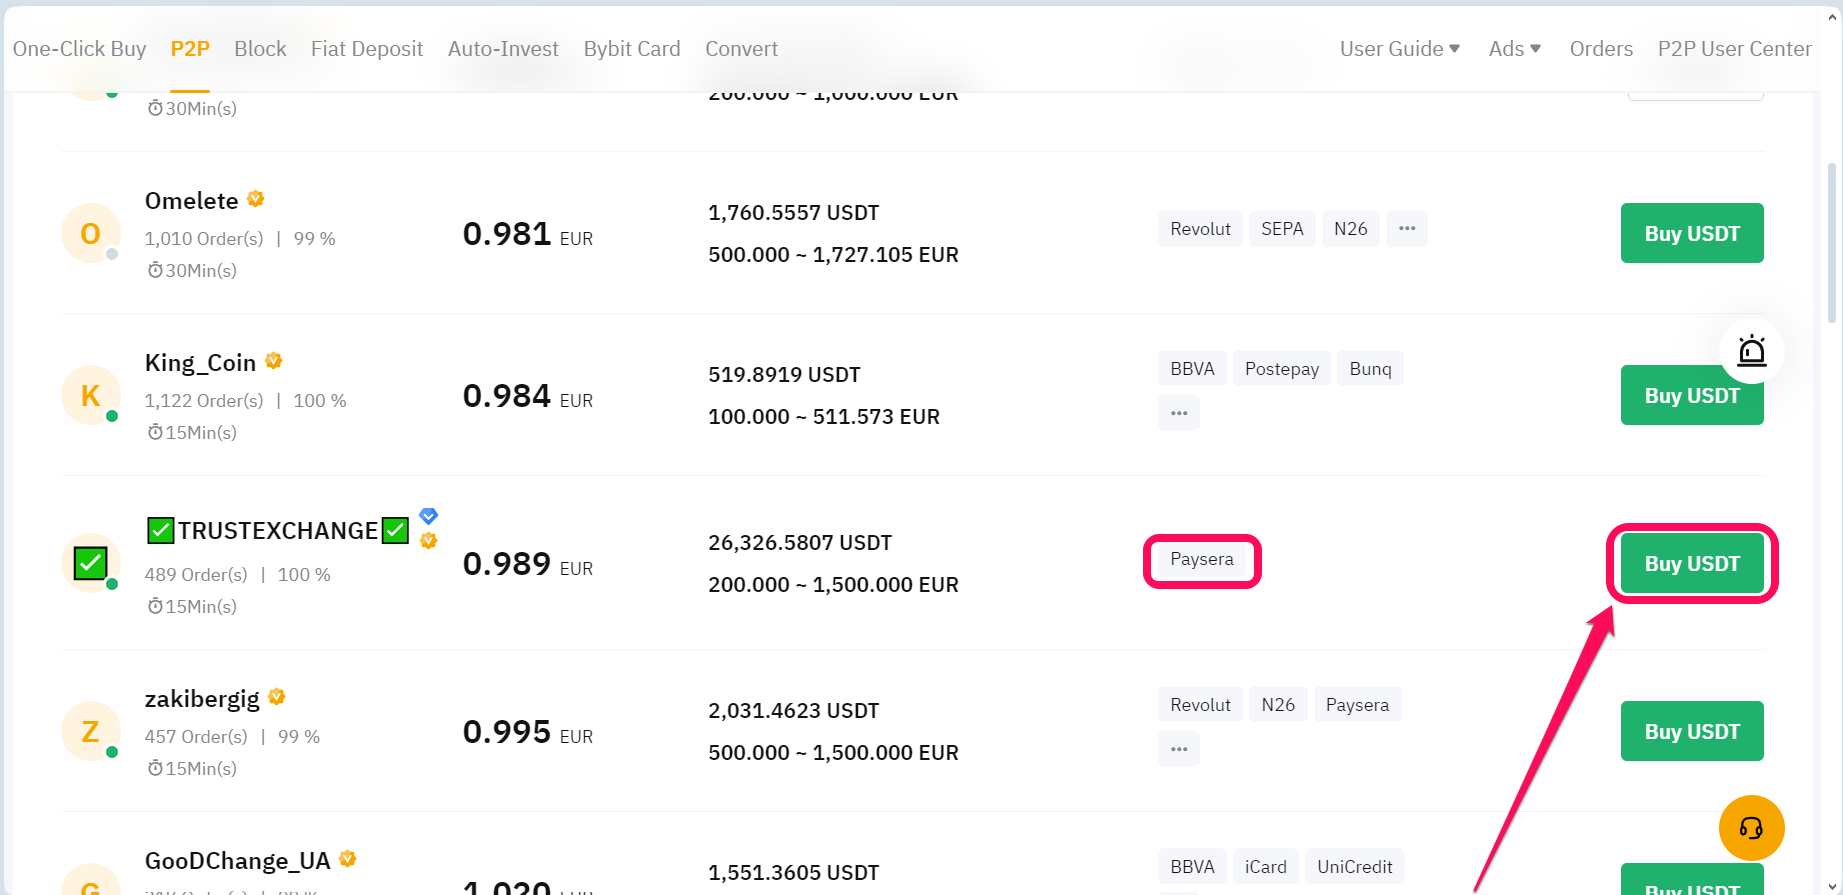Click Buy USDT for King_Coin
The height and width of the screenshot is (895, 1843).
1692,395
